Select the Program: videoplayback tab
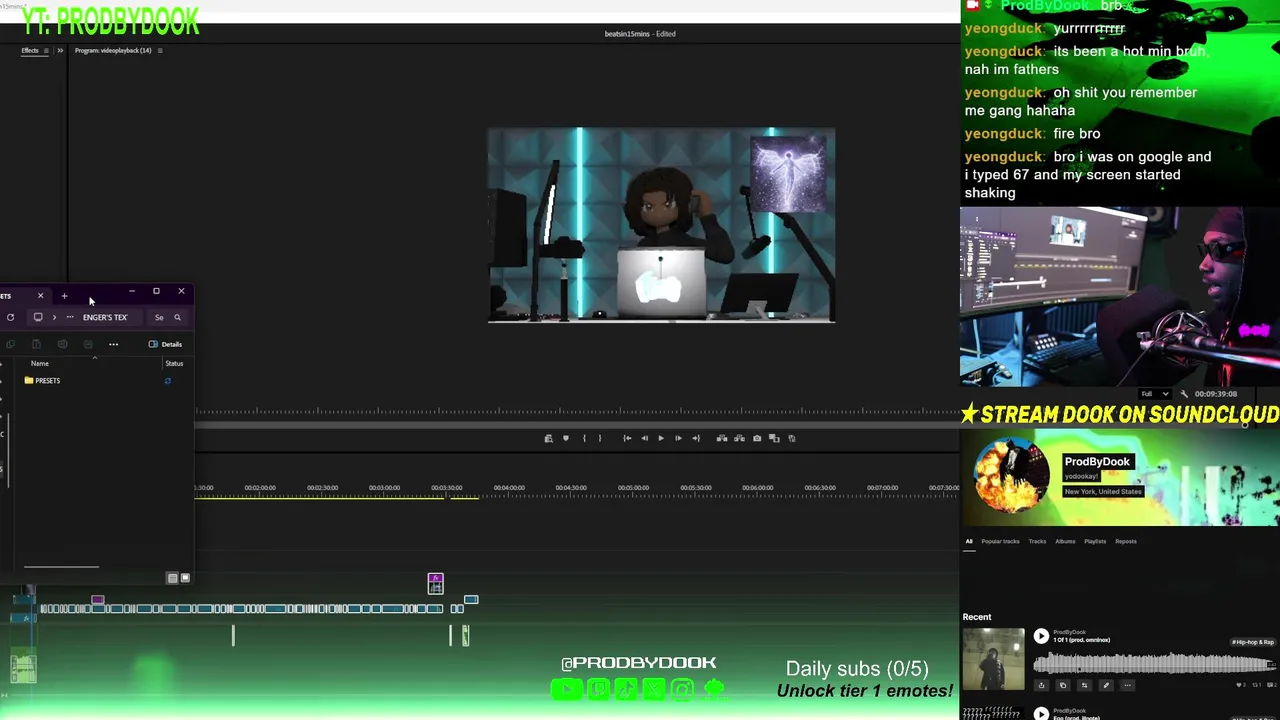1280x720 pixels. coord(113,50)
